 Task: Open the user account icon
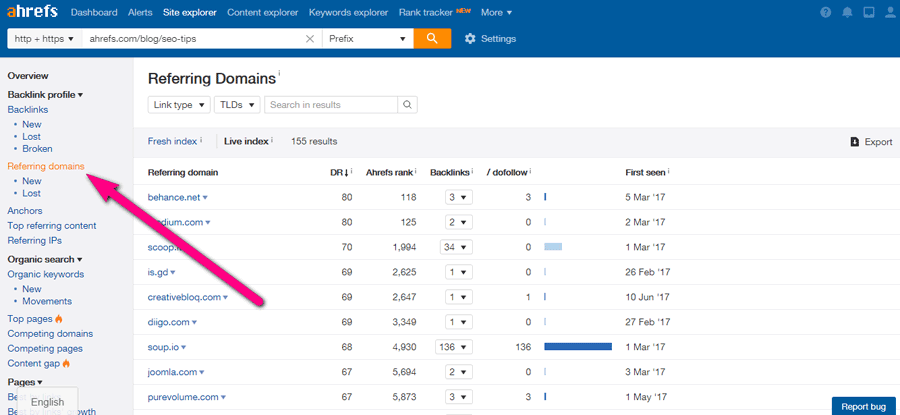click(889, 12)
